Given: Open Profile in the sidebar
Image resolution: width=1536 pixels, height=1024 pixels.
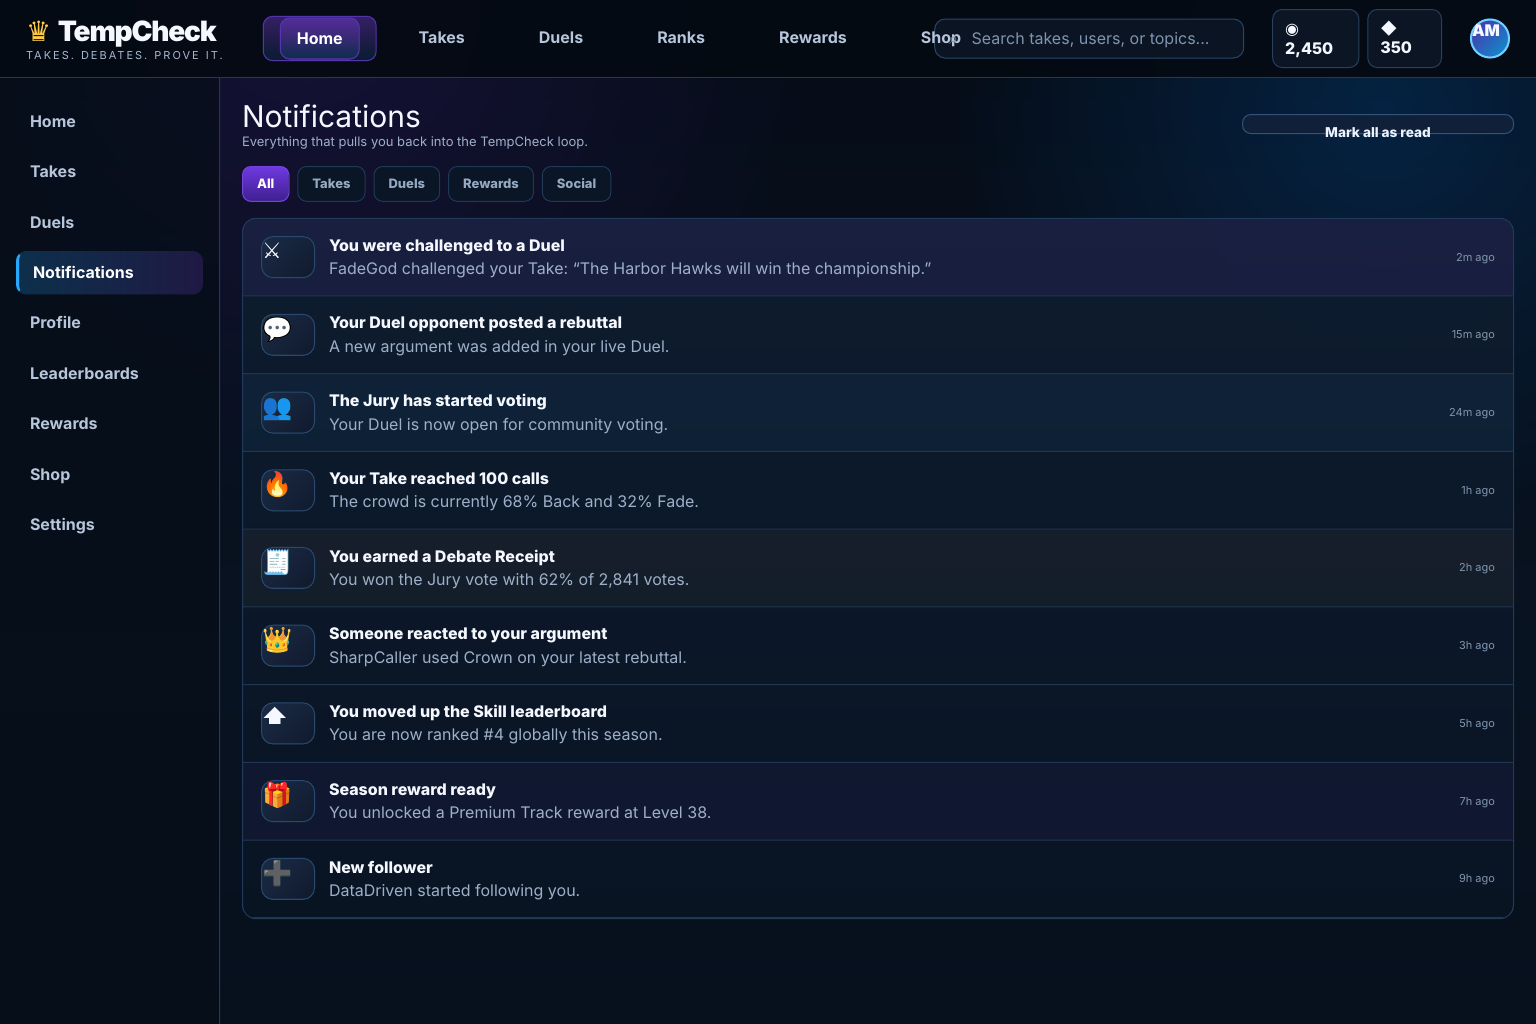Looking at the screenshot, I should click(x=109, y=323).
